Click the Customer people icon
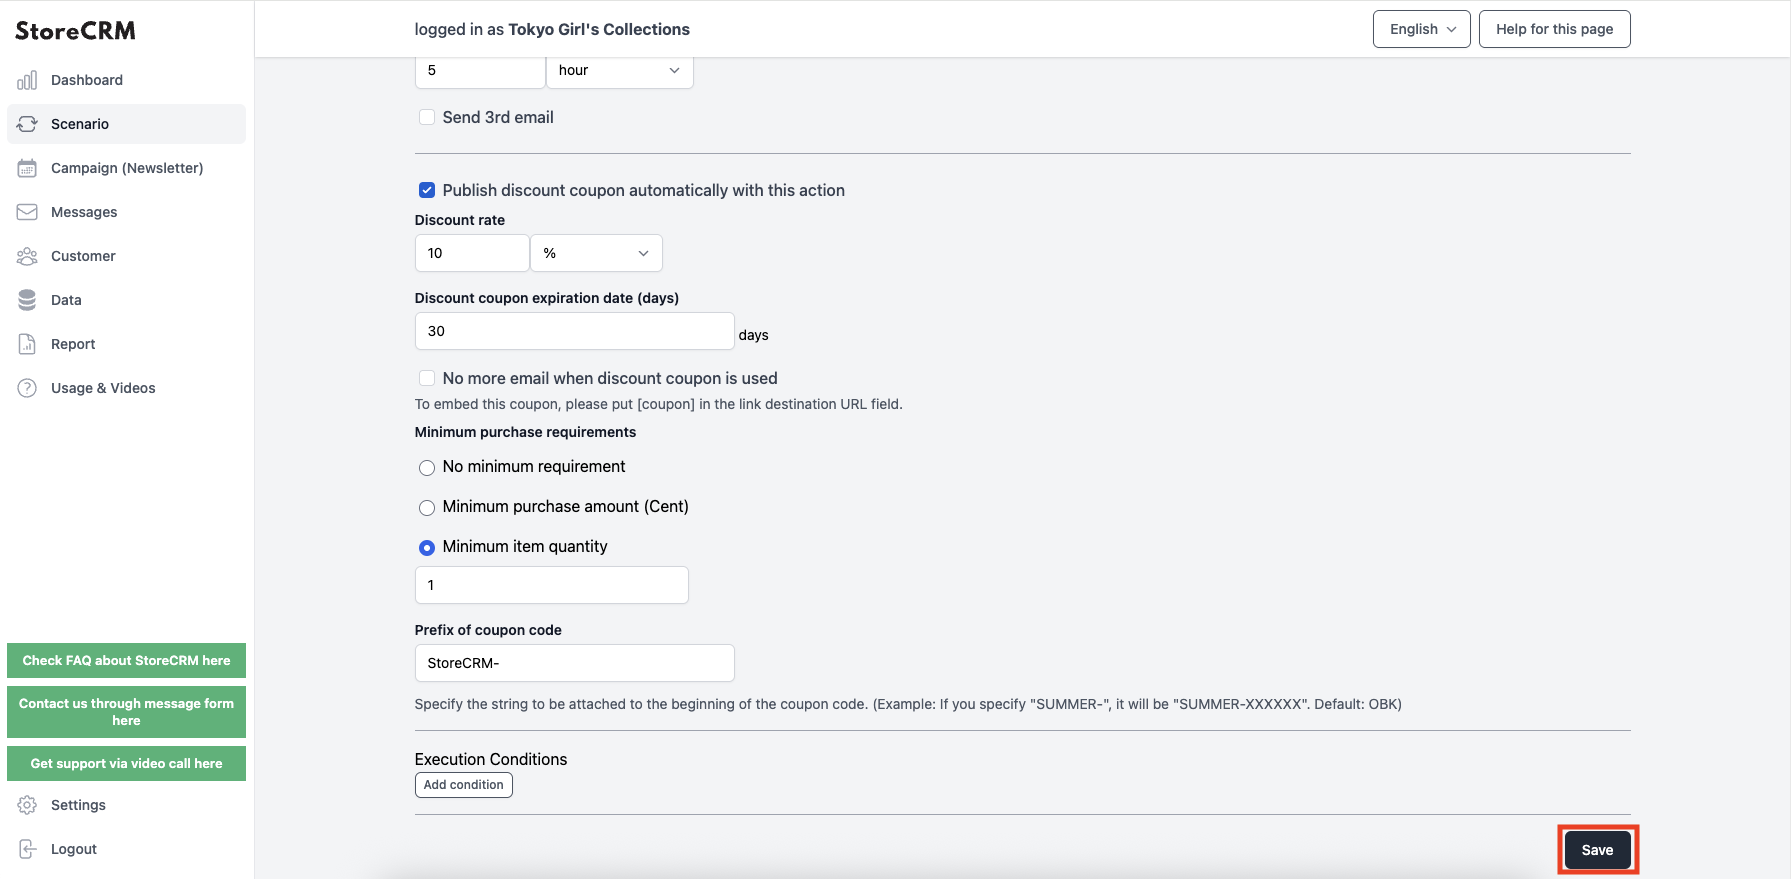This screenshot has width=1791, height=879. coord(27,256)
